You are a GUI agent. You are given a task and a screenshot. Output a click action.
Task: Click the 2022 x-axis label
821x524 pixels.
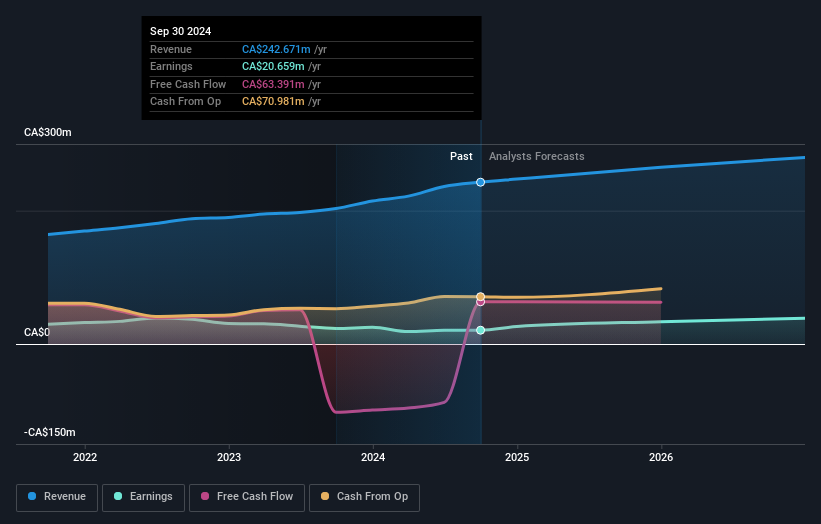click(85, 457)
